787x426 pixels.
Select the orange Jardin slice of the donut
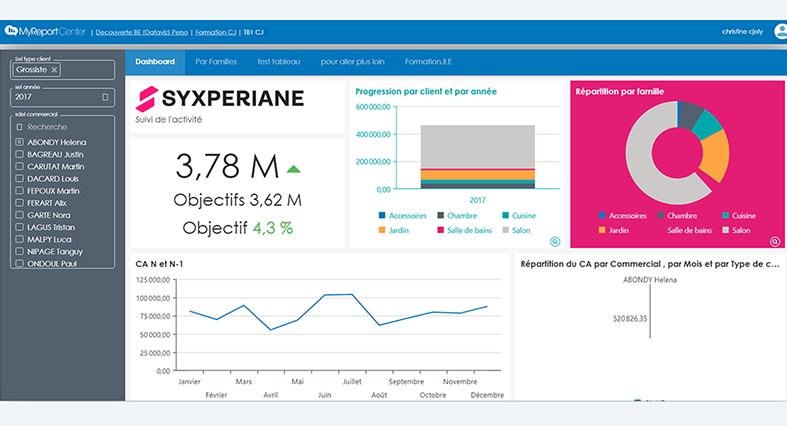click(x=717, y=156)
